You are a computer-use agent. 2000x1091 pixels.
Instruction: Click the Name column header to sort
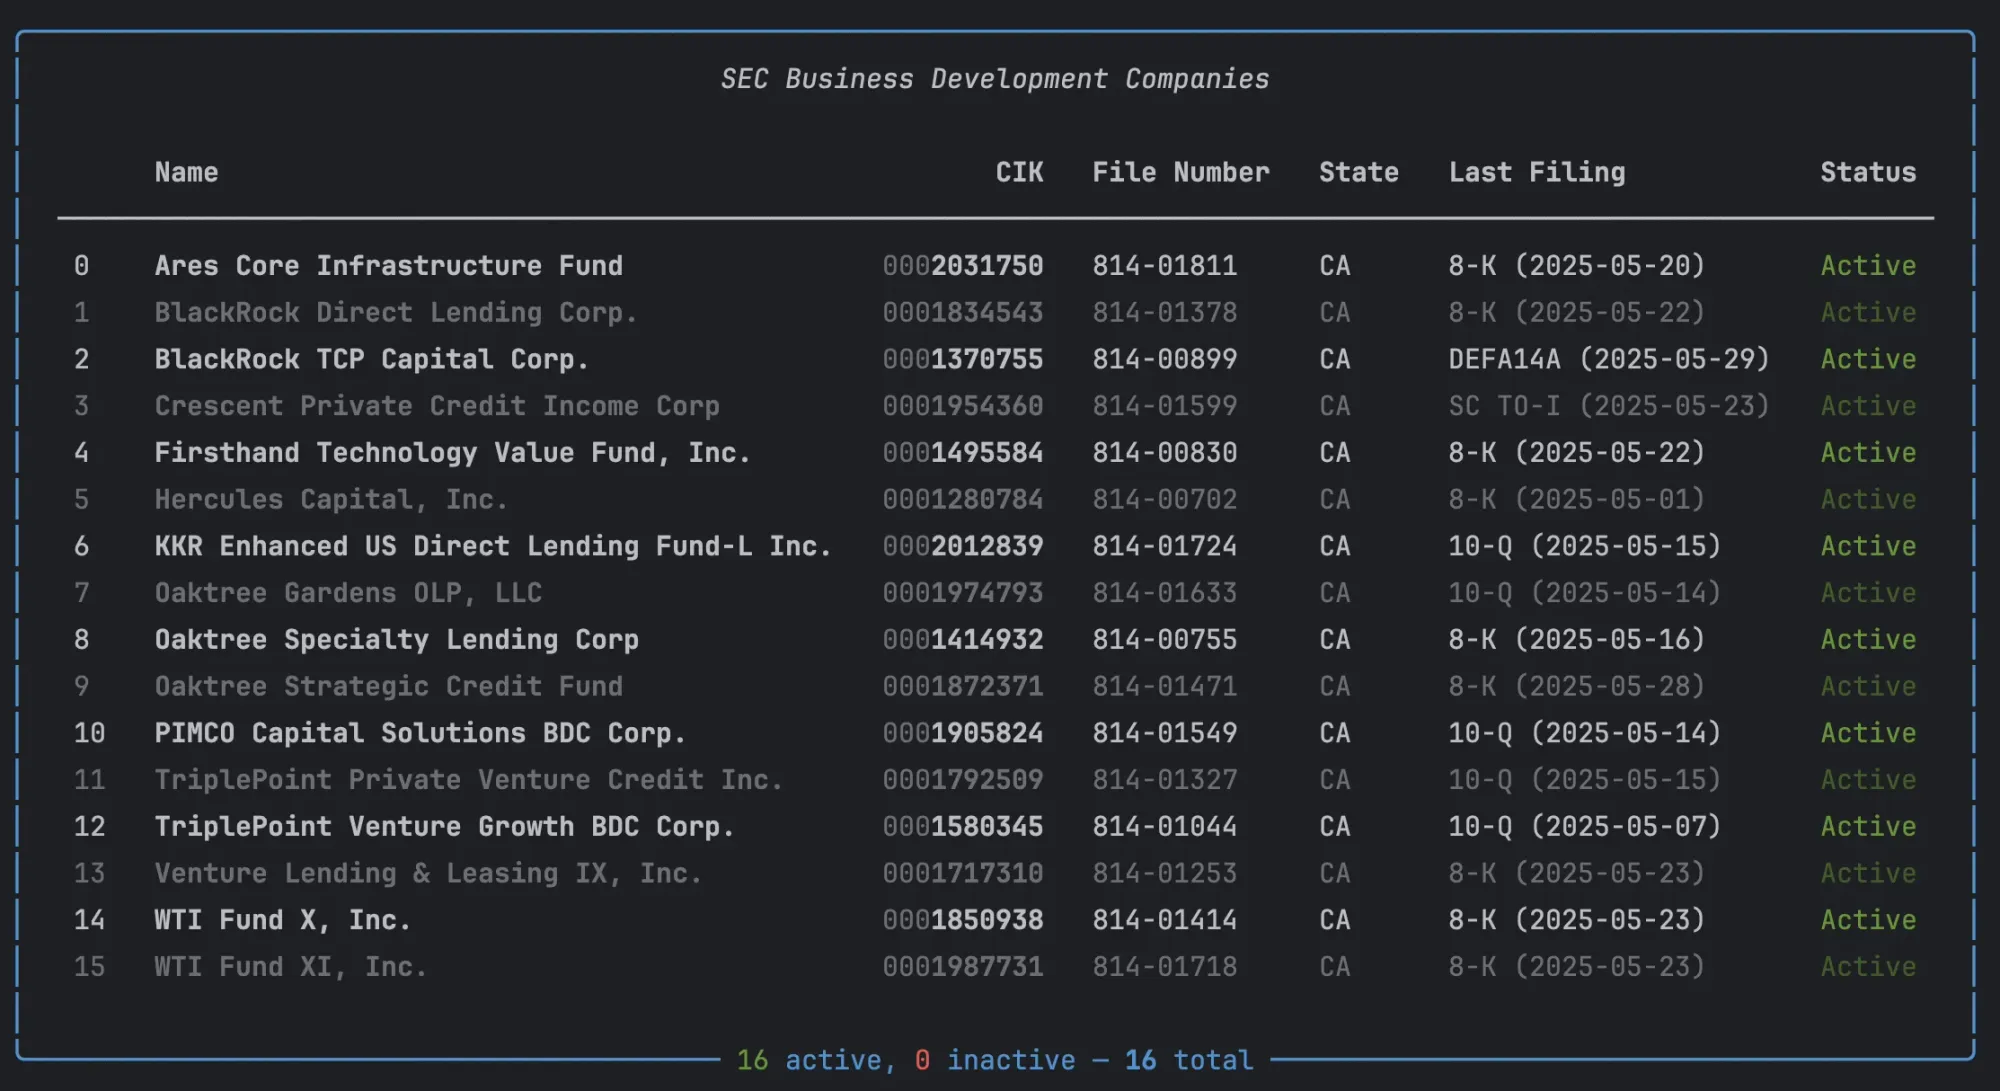[x=186, y=171]
